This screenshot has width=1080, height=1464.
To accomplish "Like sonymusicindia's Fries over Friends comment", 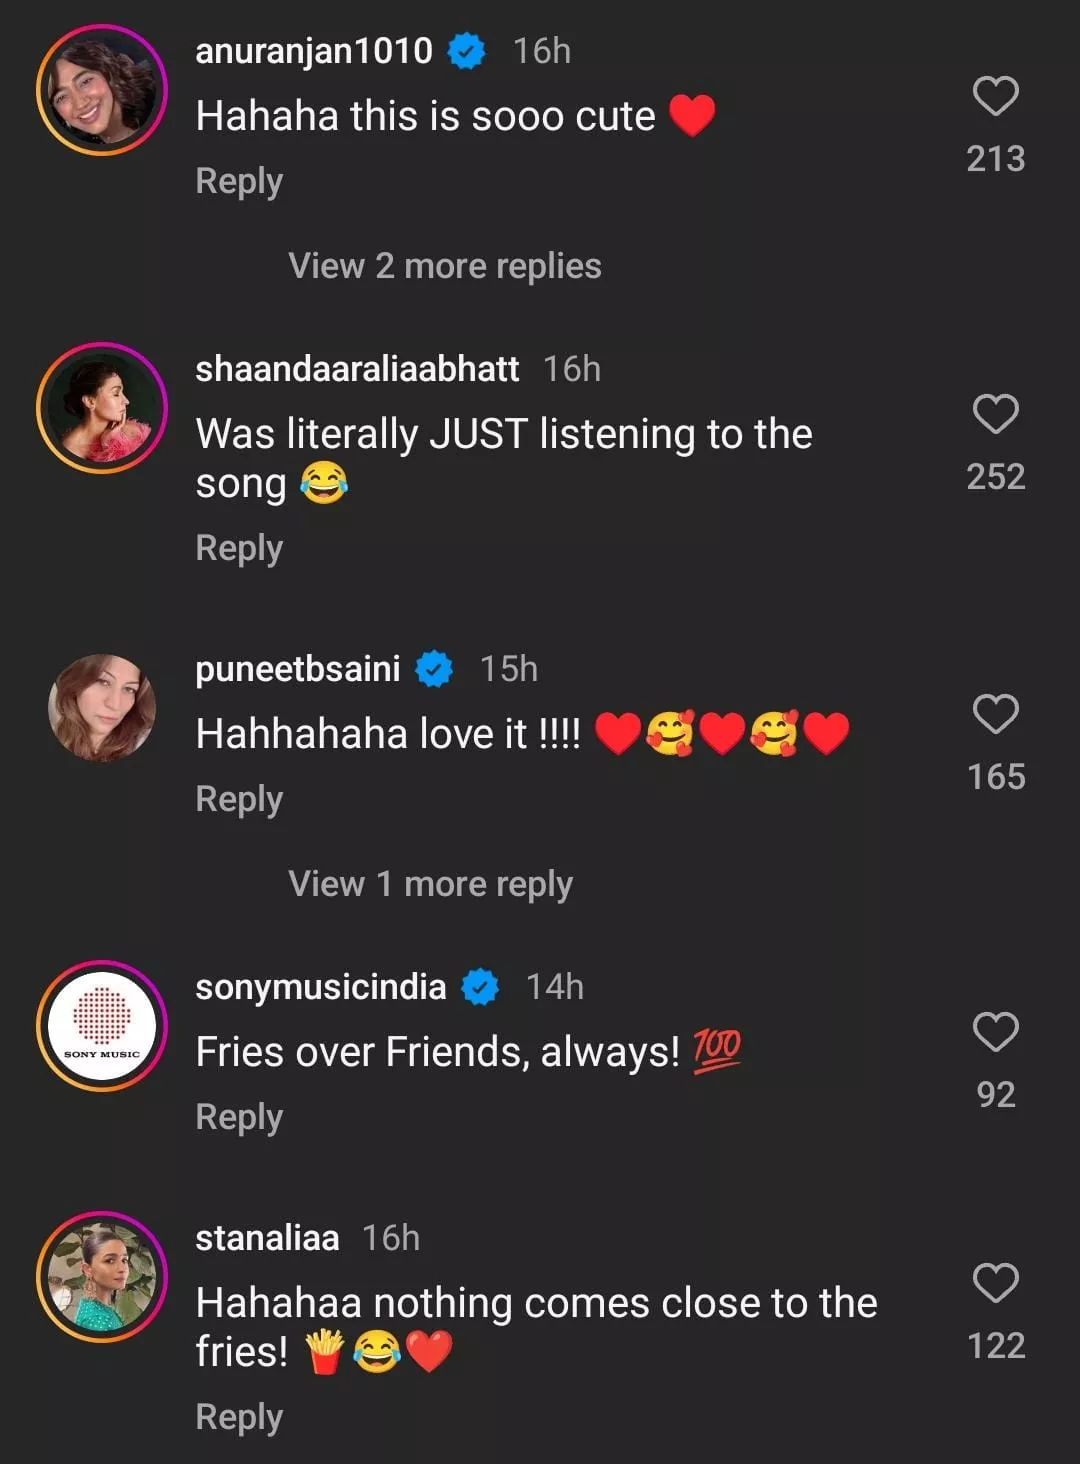I will (995, 1032).
